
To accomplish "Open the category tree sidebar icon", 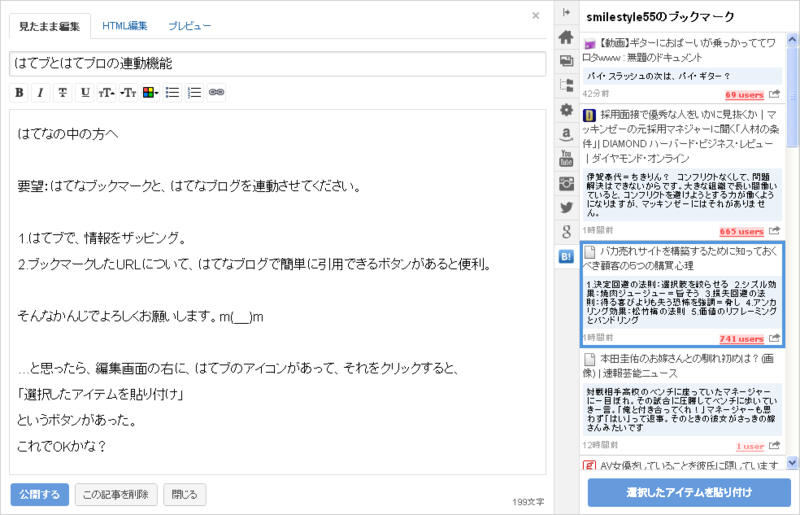I will pyautogui.click(x=566, y=85).
